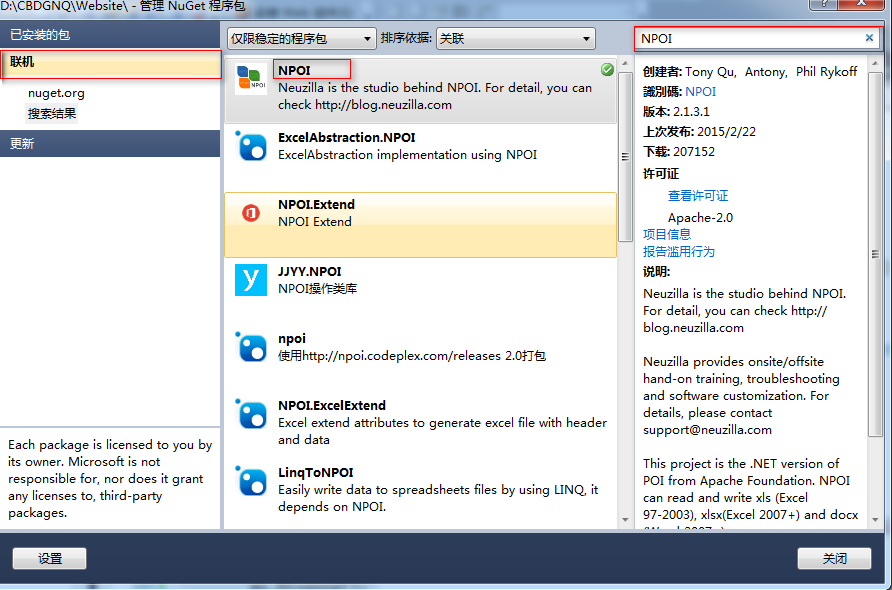Click the 关闭 button
892x590 pixels.
834,559
